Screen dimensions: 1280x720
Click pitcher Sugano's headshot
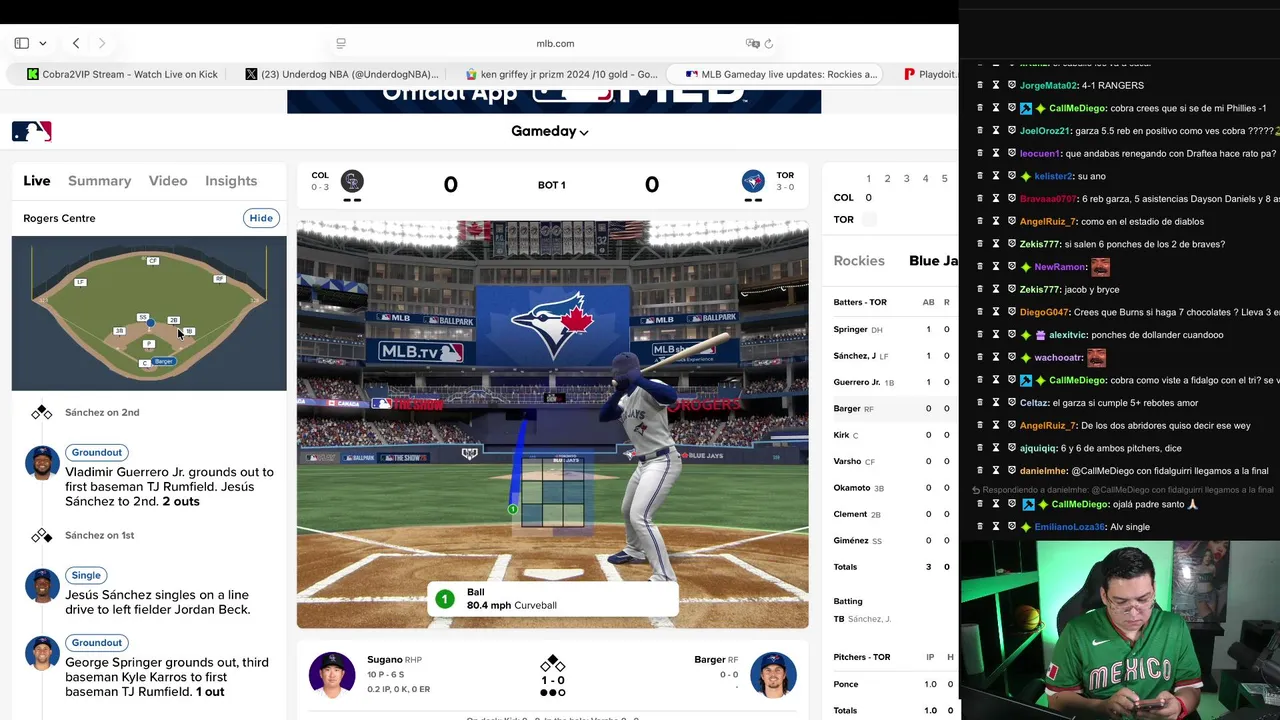332,675
